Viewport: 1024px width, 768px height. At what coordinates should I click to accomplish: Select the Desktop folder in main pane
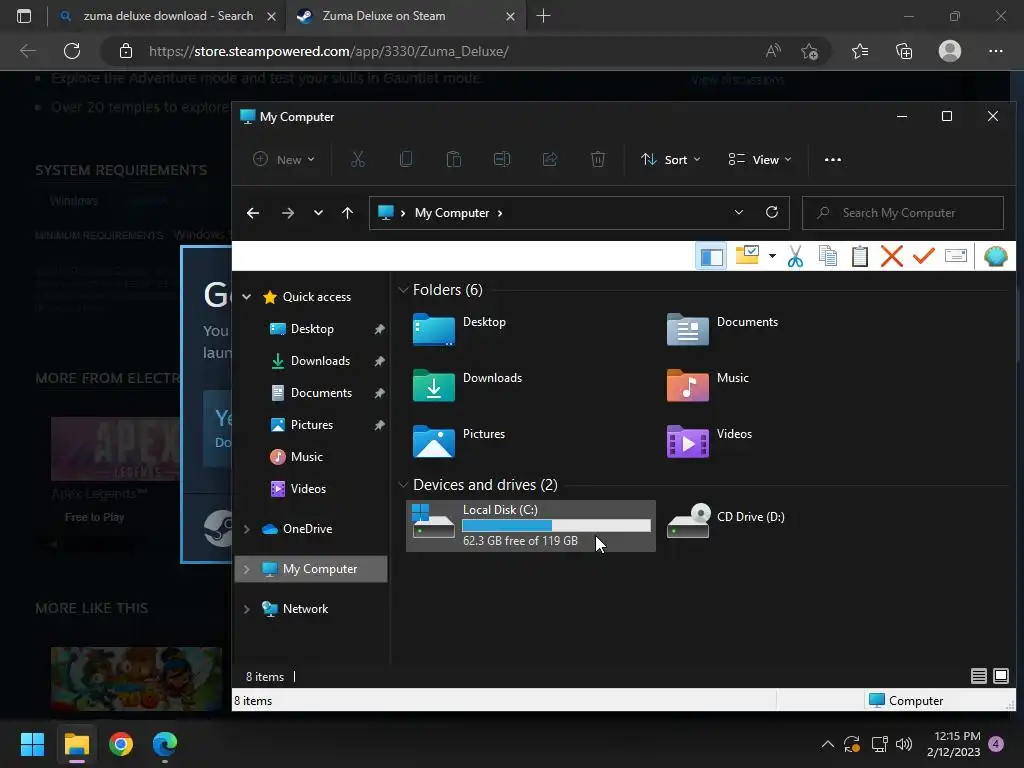(460, 329)
